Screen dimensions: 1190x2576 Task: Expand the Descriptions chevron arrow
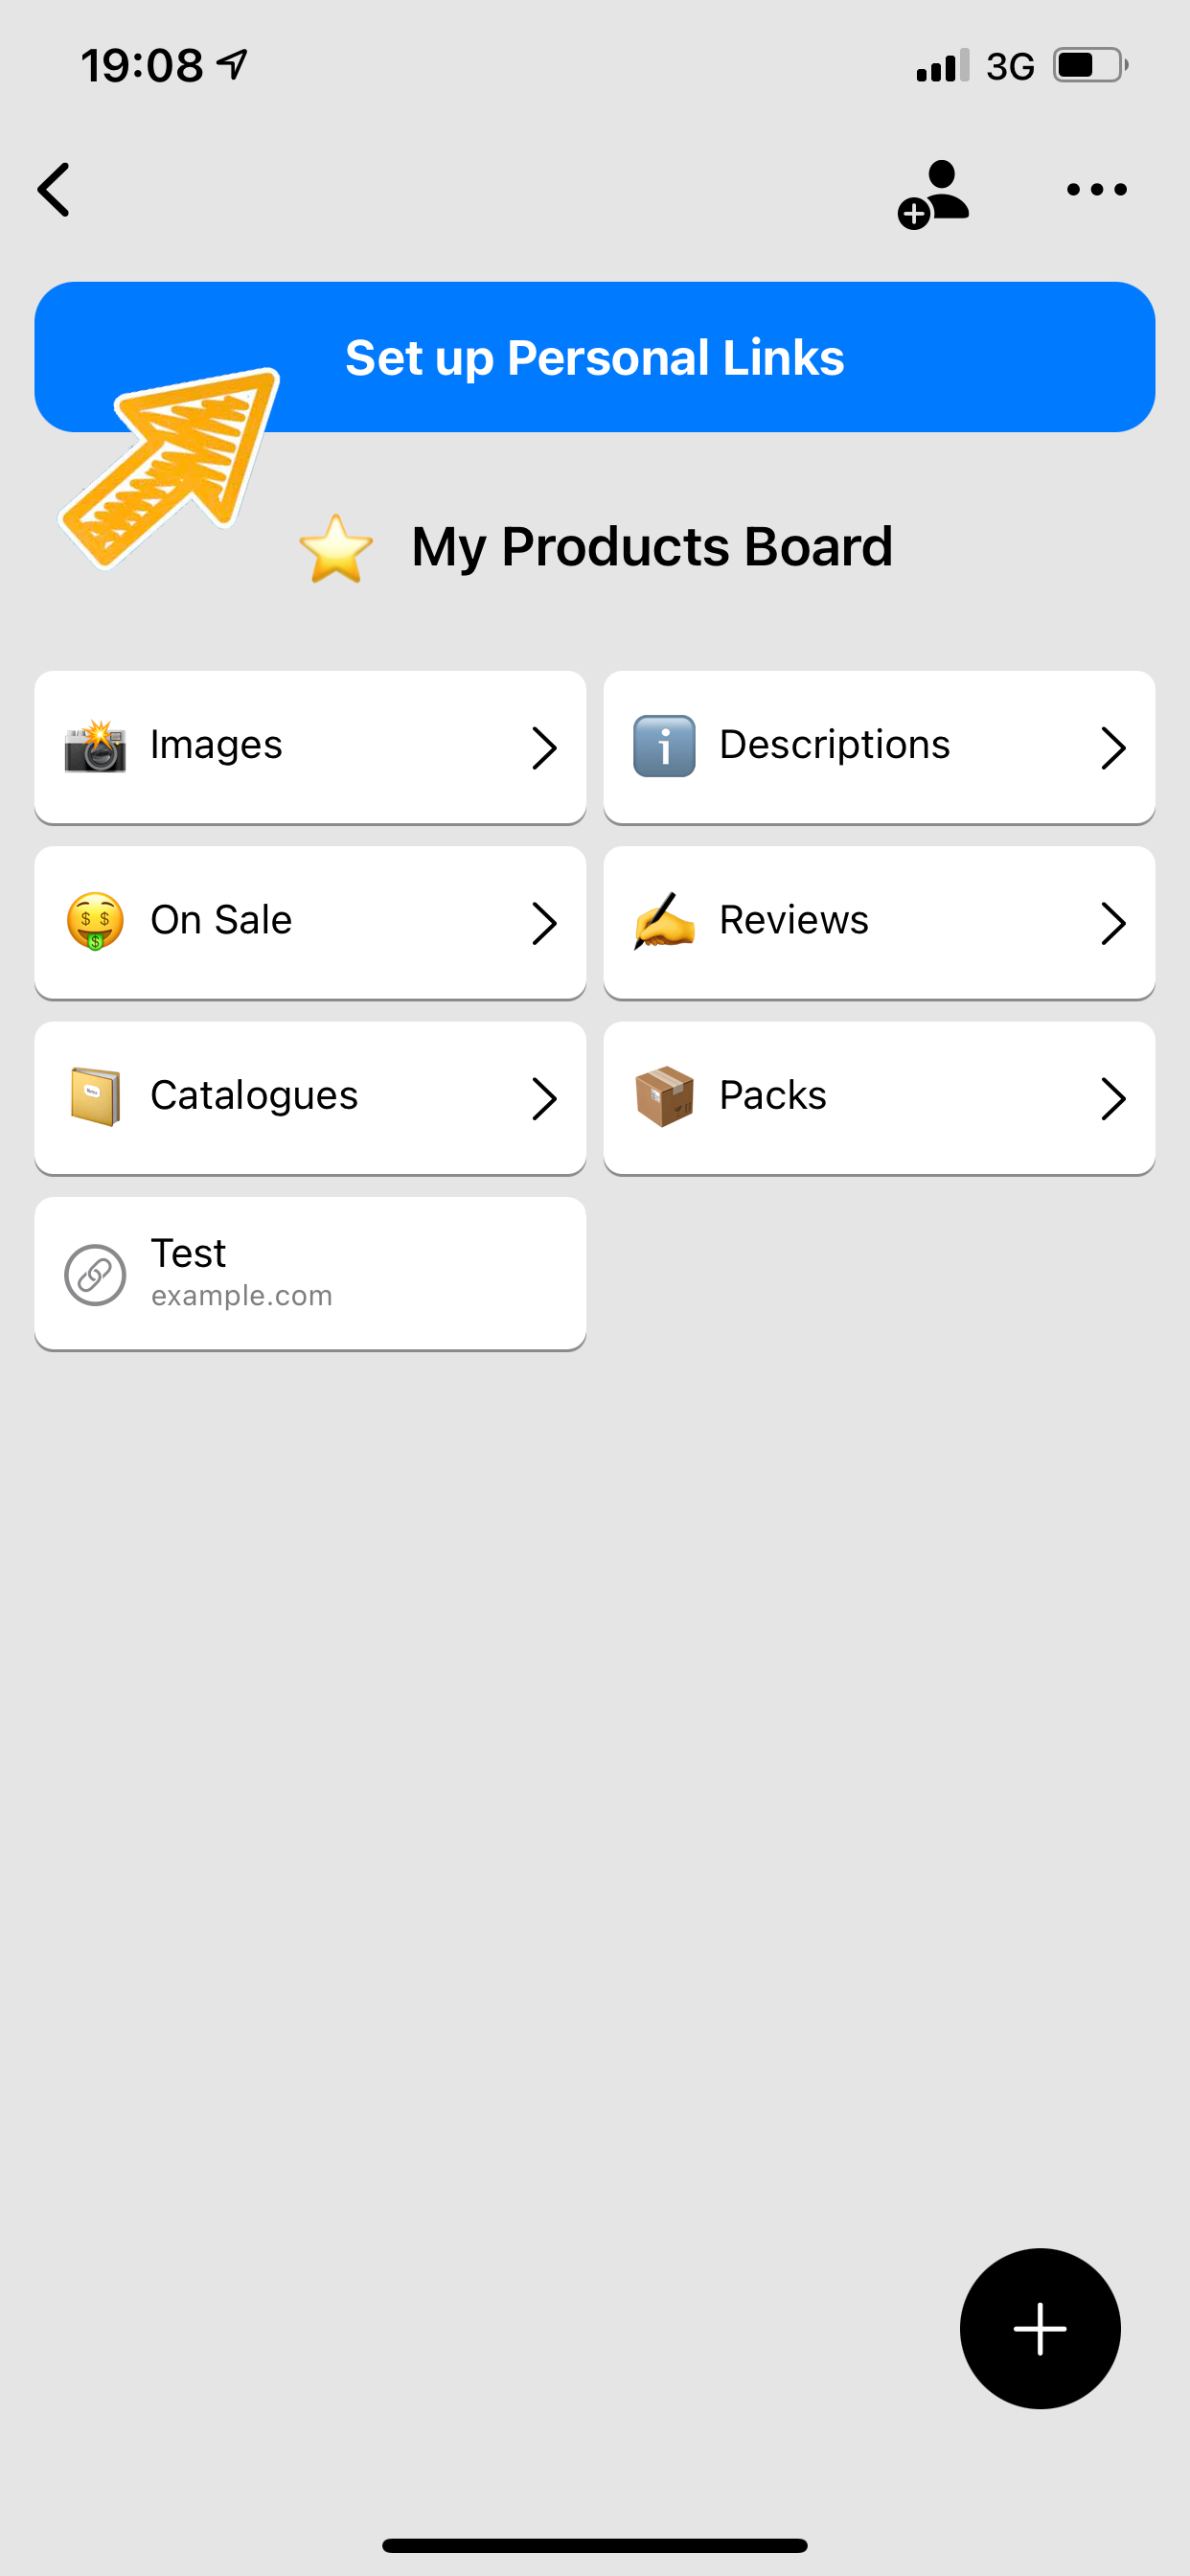pos(1113,747)
